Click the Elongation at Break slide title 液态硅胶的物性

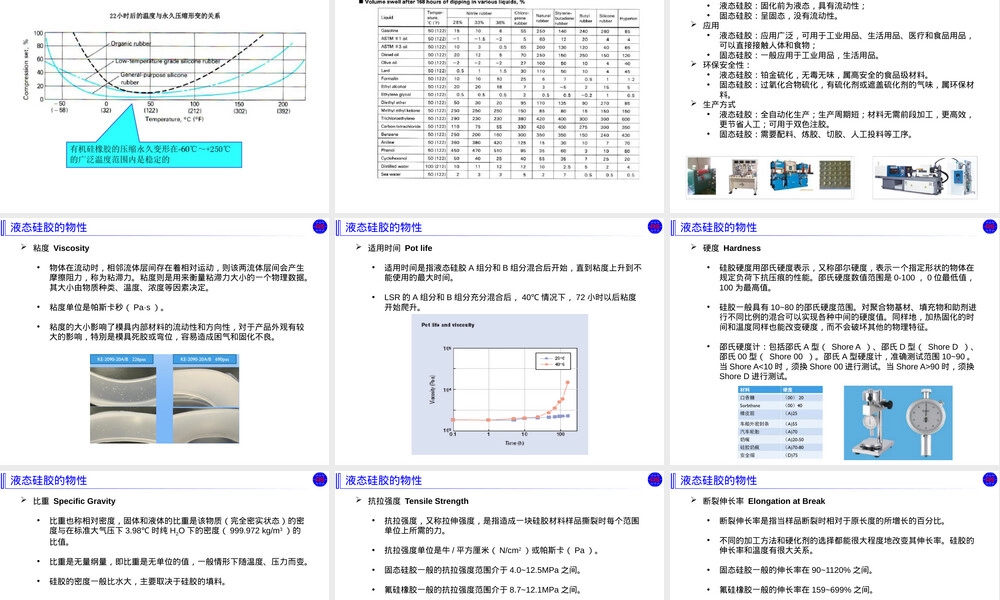coord(718,480)
